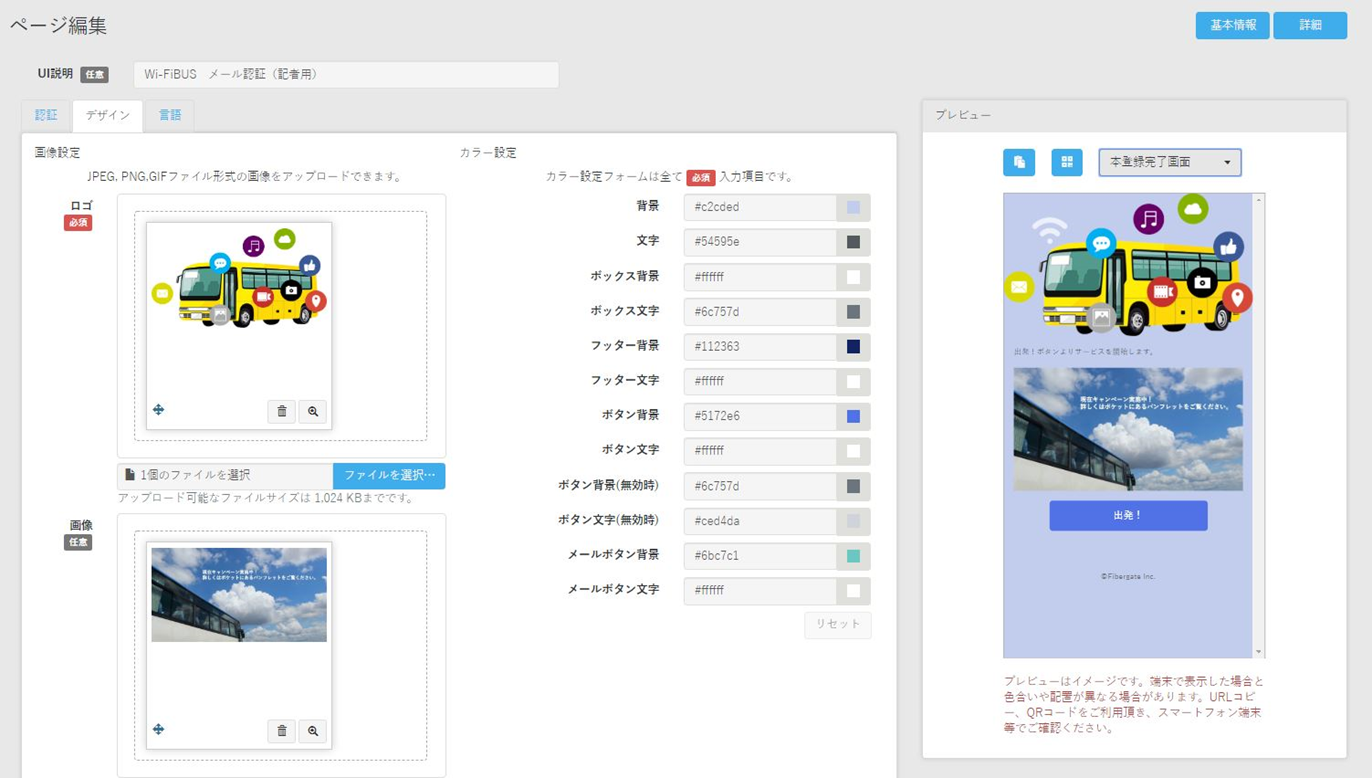Click the QR code icon in preview
1372x778 pixels.
pos(1066,162)
